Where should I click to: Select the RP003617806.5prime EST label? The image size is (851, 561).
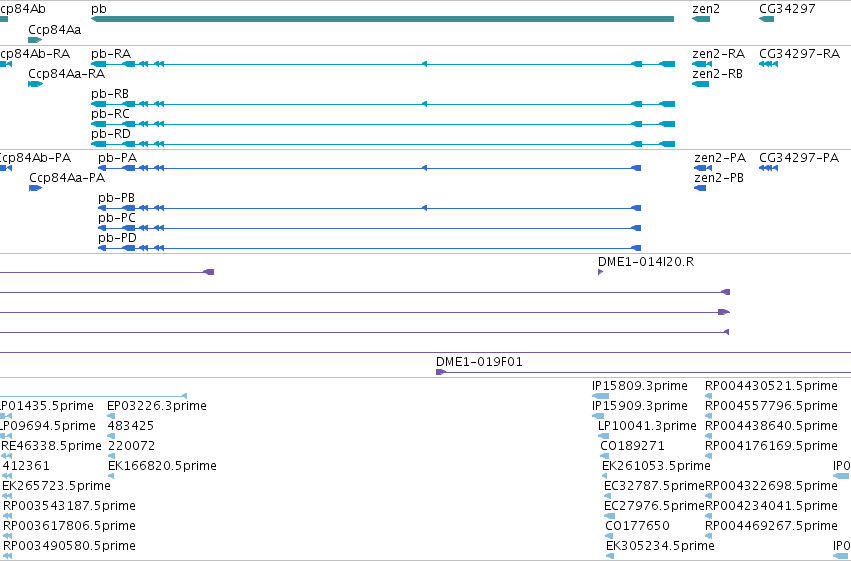pos(69,526)
